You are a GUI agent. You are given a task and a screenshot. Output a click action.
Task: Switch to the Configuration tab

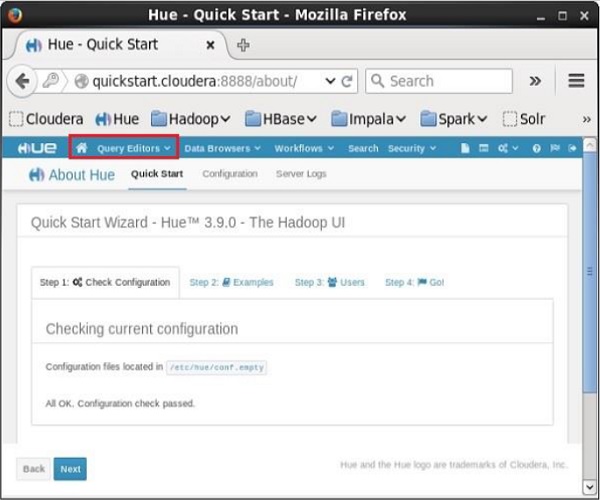tap(230, 174)
